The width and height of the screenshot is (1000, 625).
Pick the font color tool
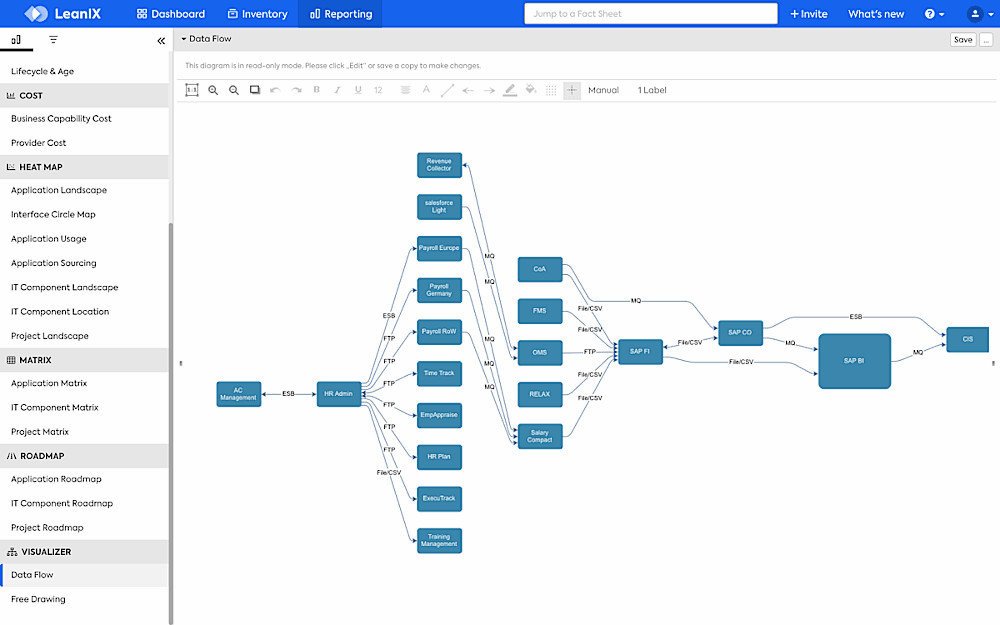click(426, 90)
